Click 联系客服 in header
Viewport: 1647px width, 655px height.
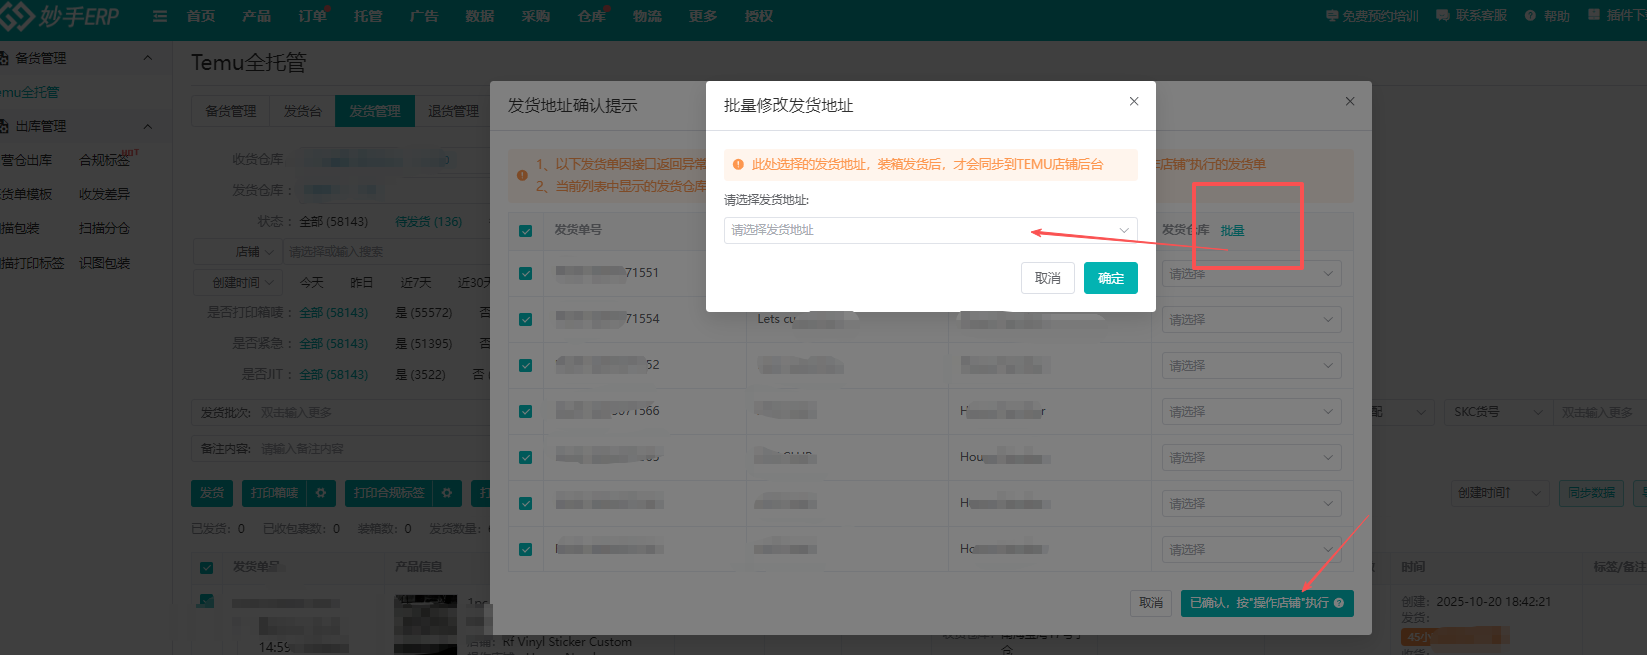[1471, 16]
